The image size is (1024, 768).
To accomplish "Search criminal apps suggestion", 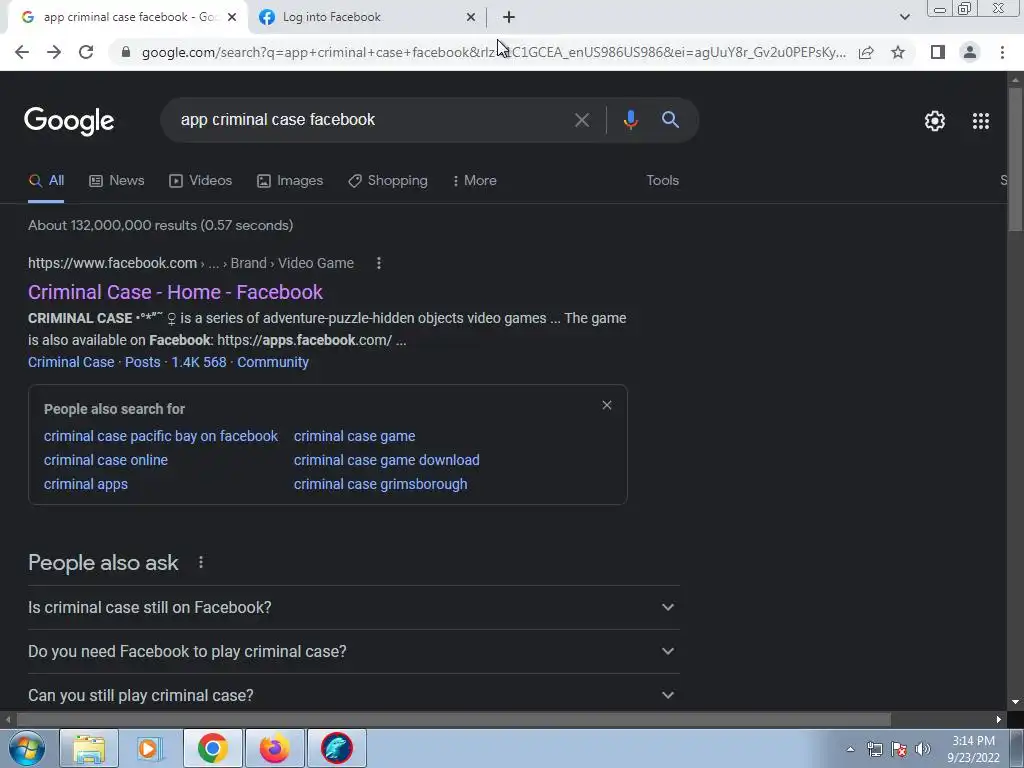I will (86, 485).
